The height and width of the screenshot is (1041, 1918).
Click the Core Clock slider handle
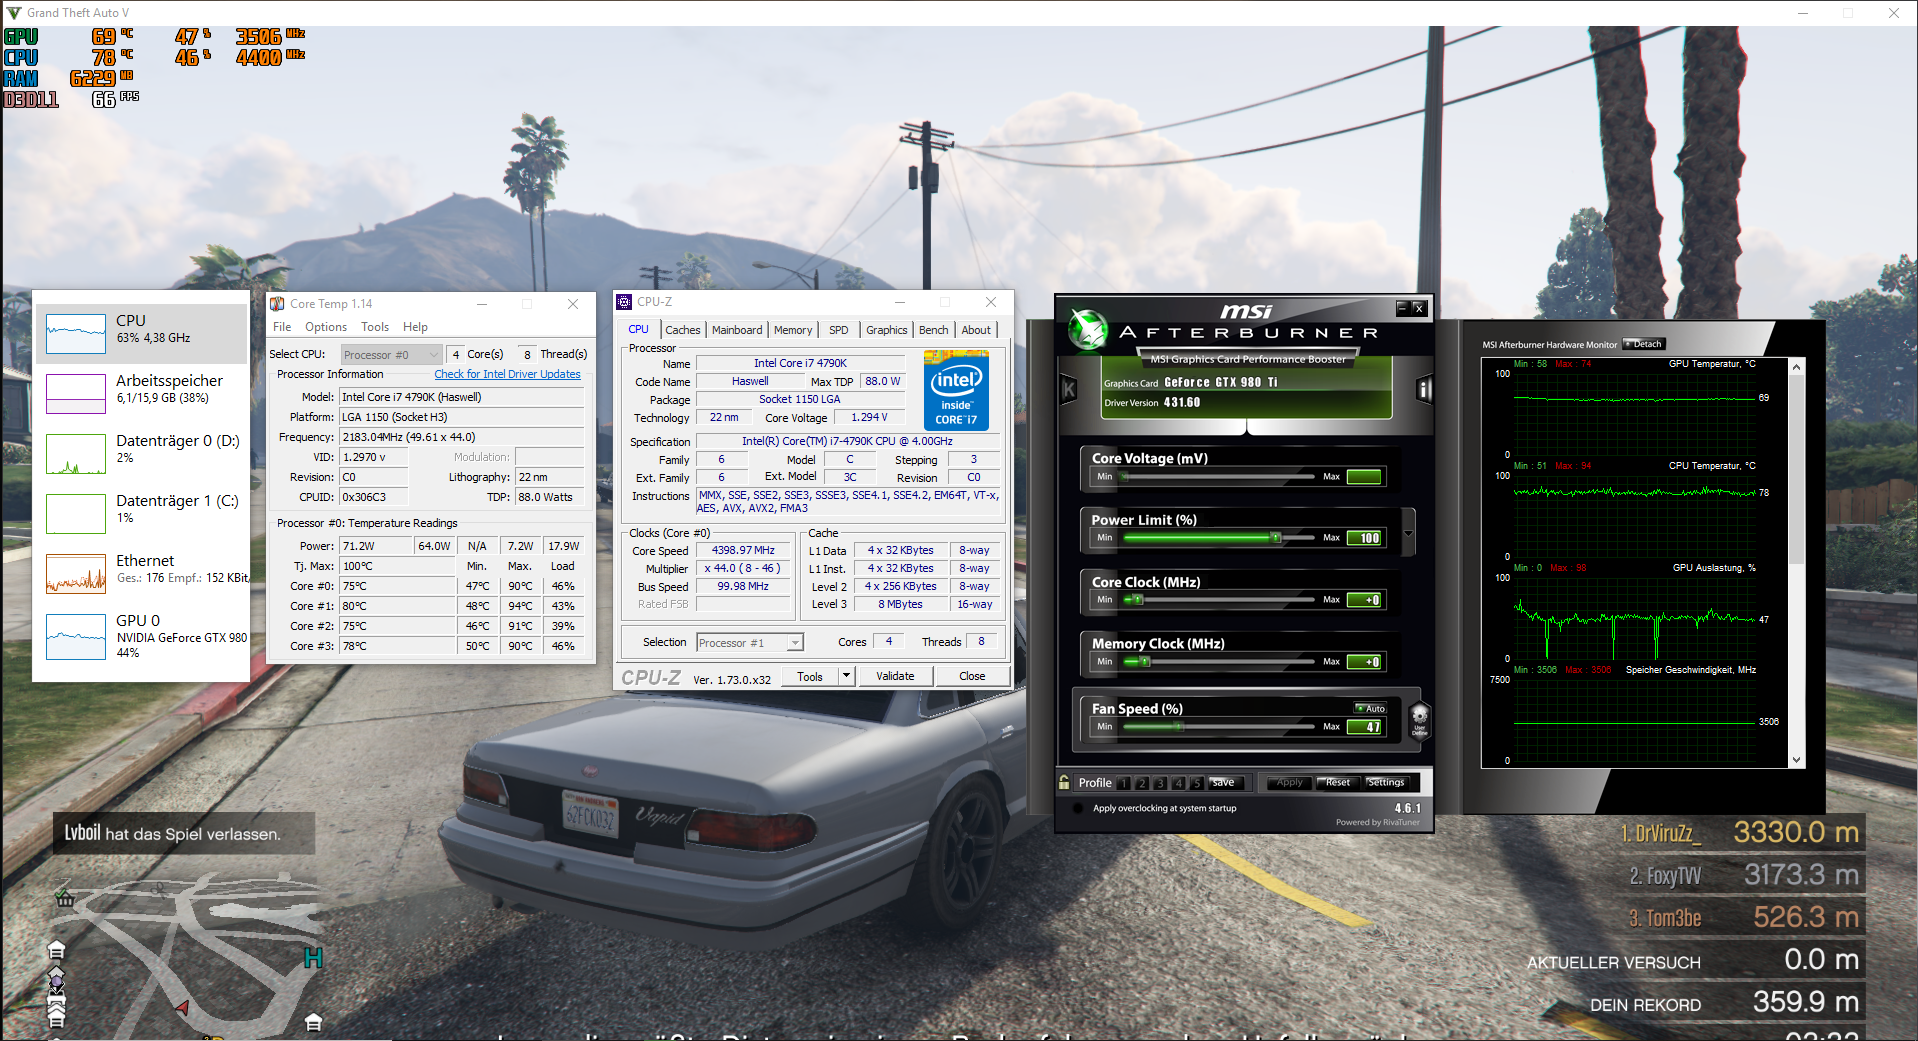click(1137, 600)
